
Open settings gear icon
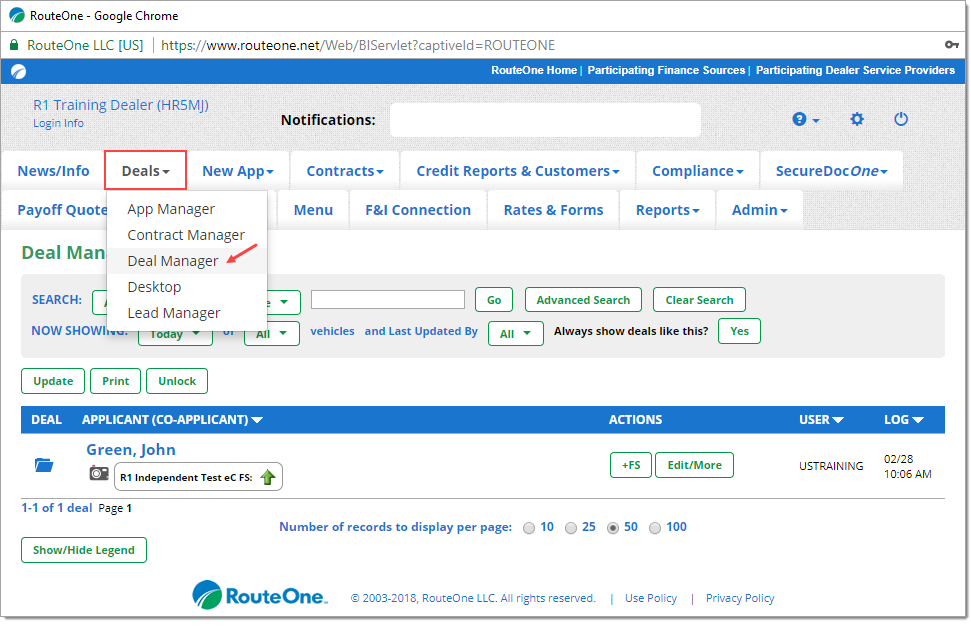pyautogui.click(x=856, y=119)
